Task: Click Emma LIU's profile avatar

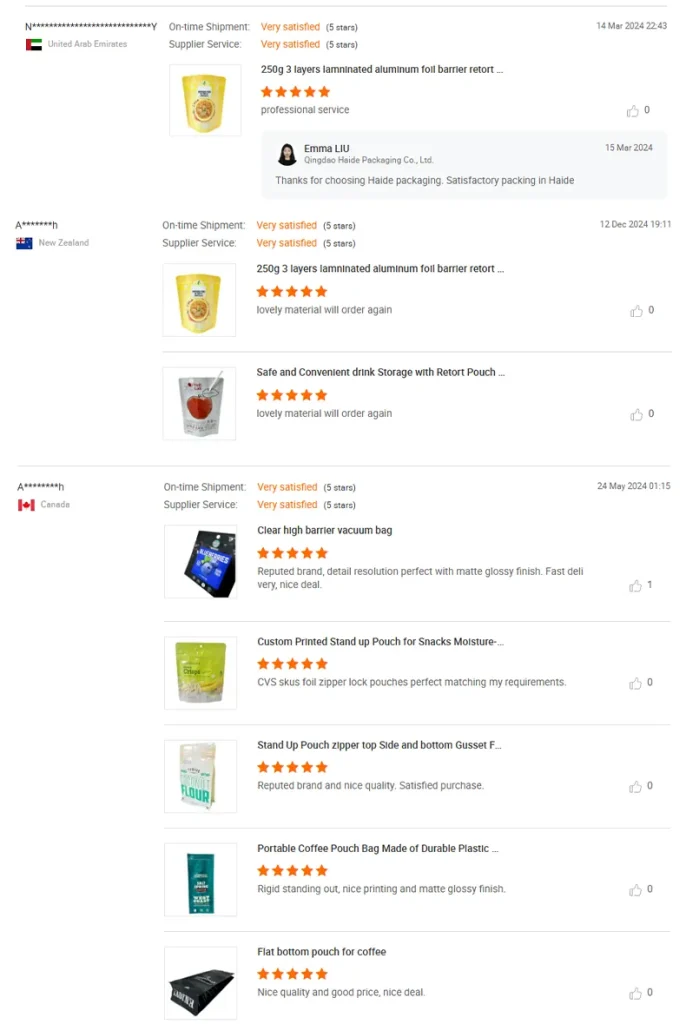Action: pos(287,154)
